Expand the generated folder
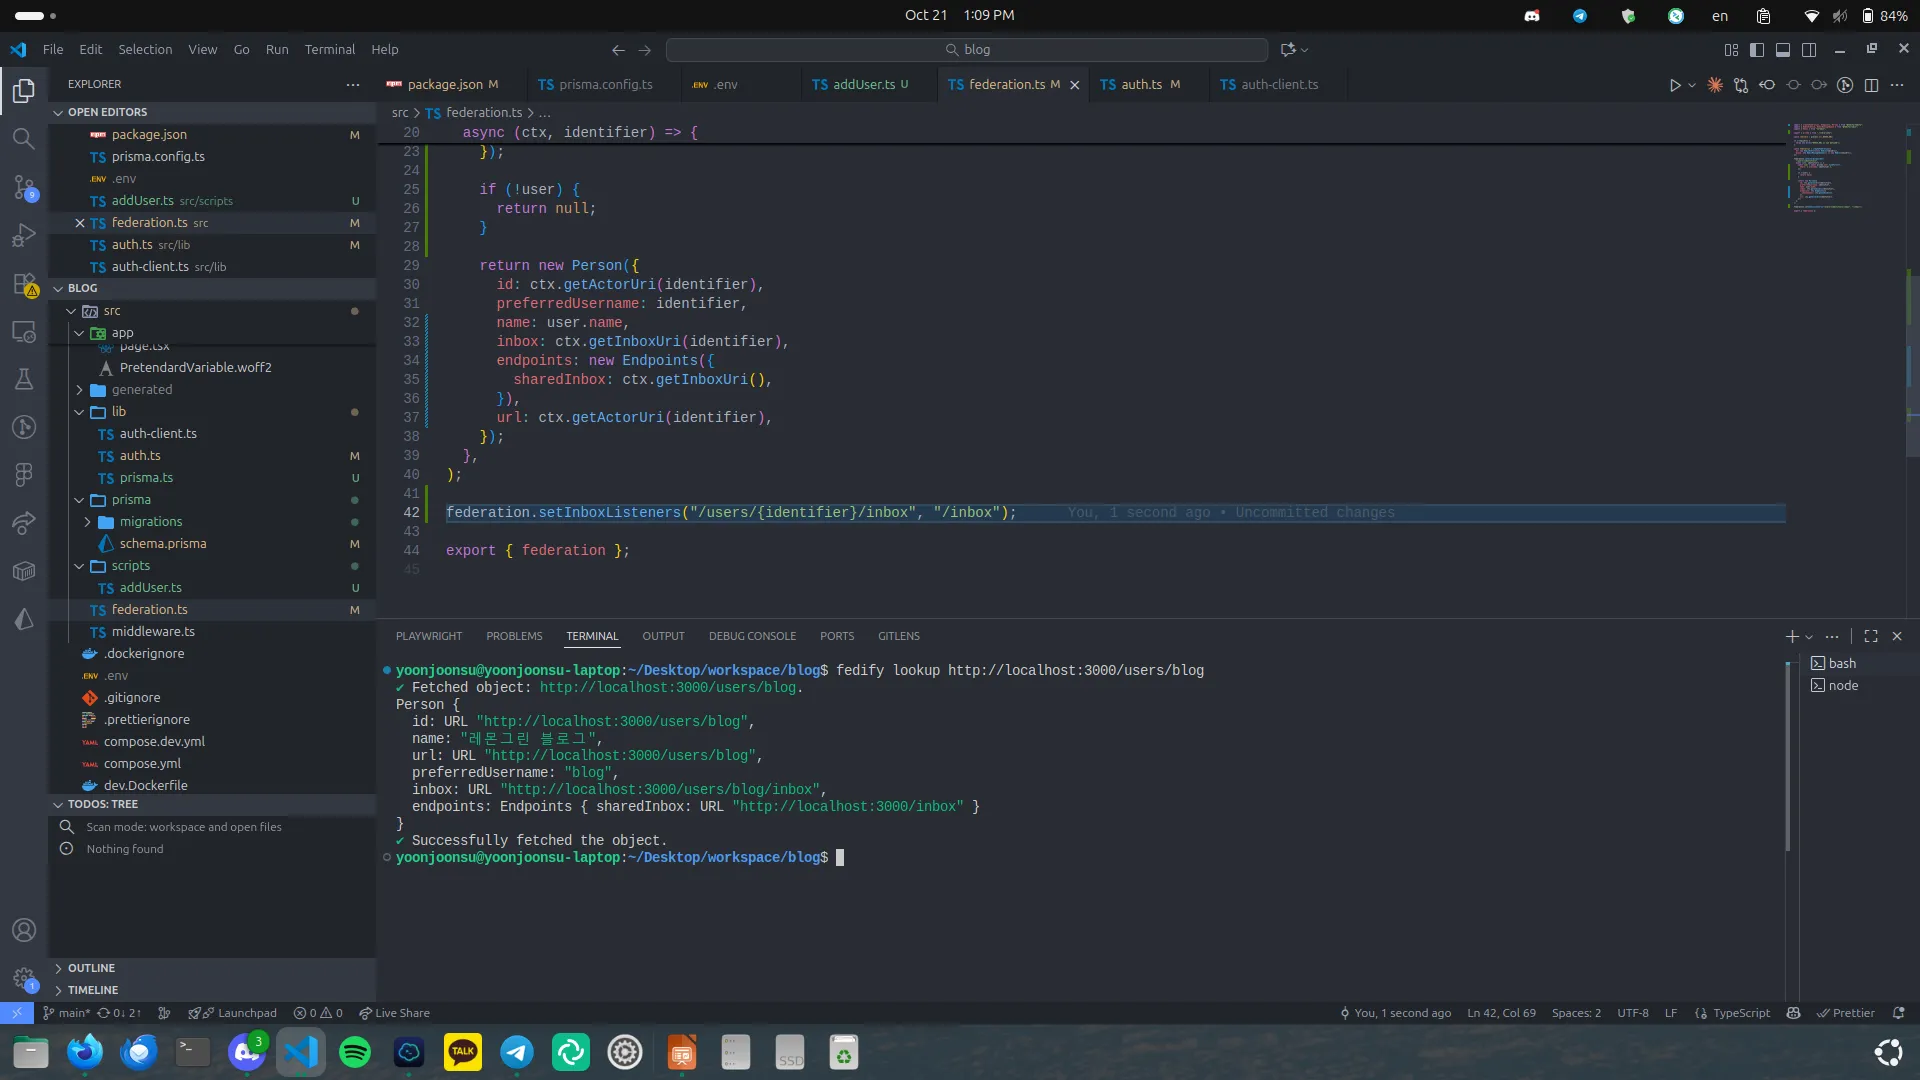Viewport: 1920px width, 1080px height. tap(142, 390)
